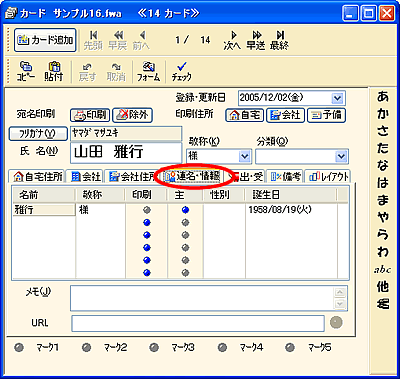400x379 pixels.
Task: Toggle the マーク3 indicator
Action: click(154, 348)
